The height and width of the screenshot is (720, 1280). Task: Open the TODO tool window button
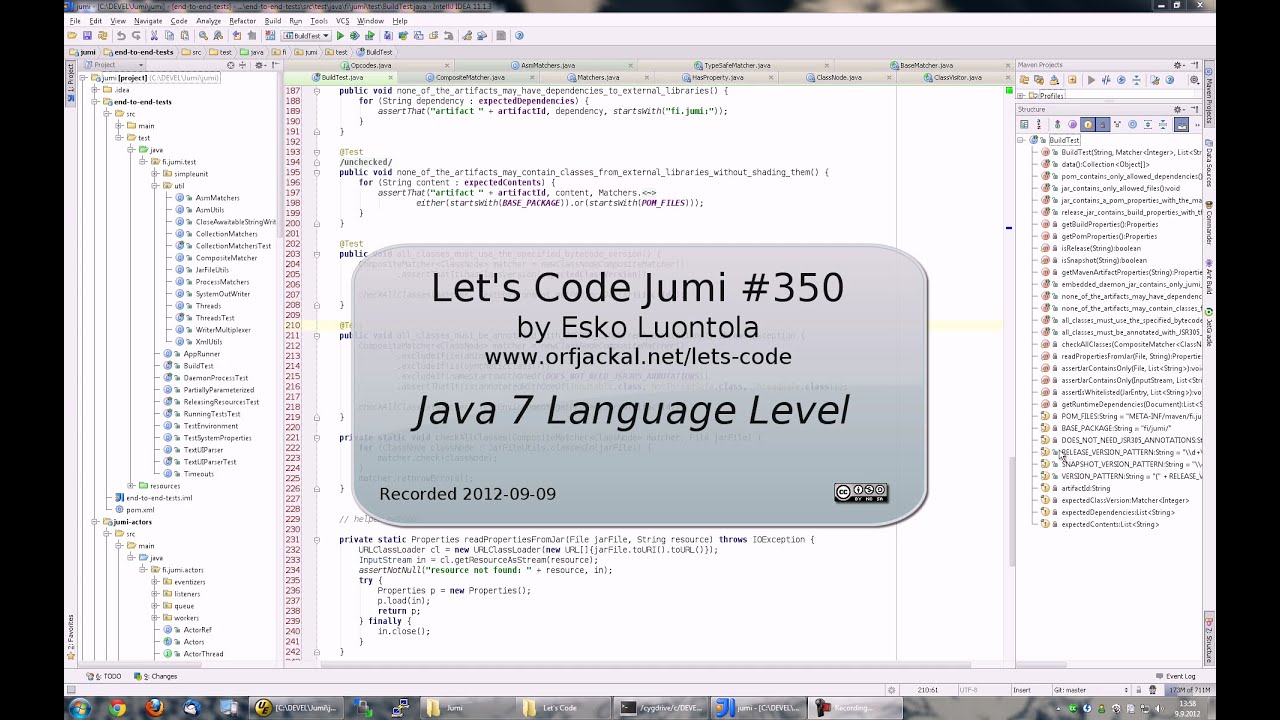point(106,676)
